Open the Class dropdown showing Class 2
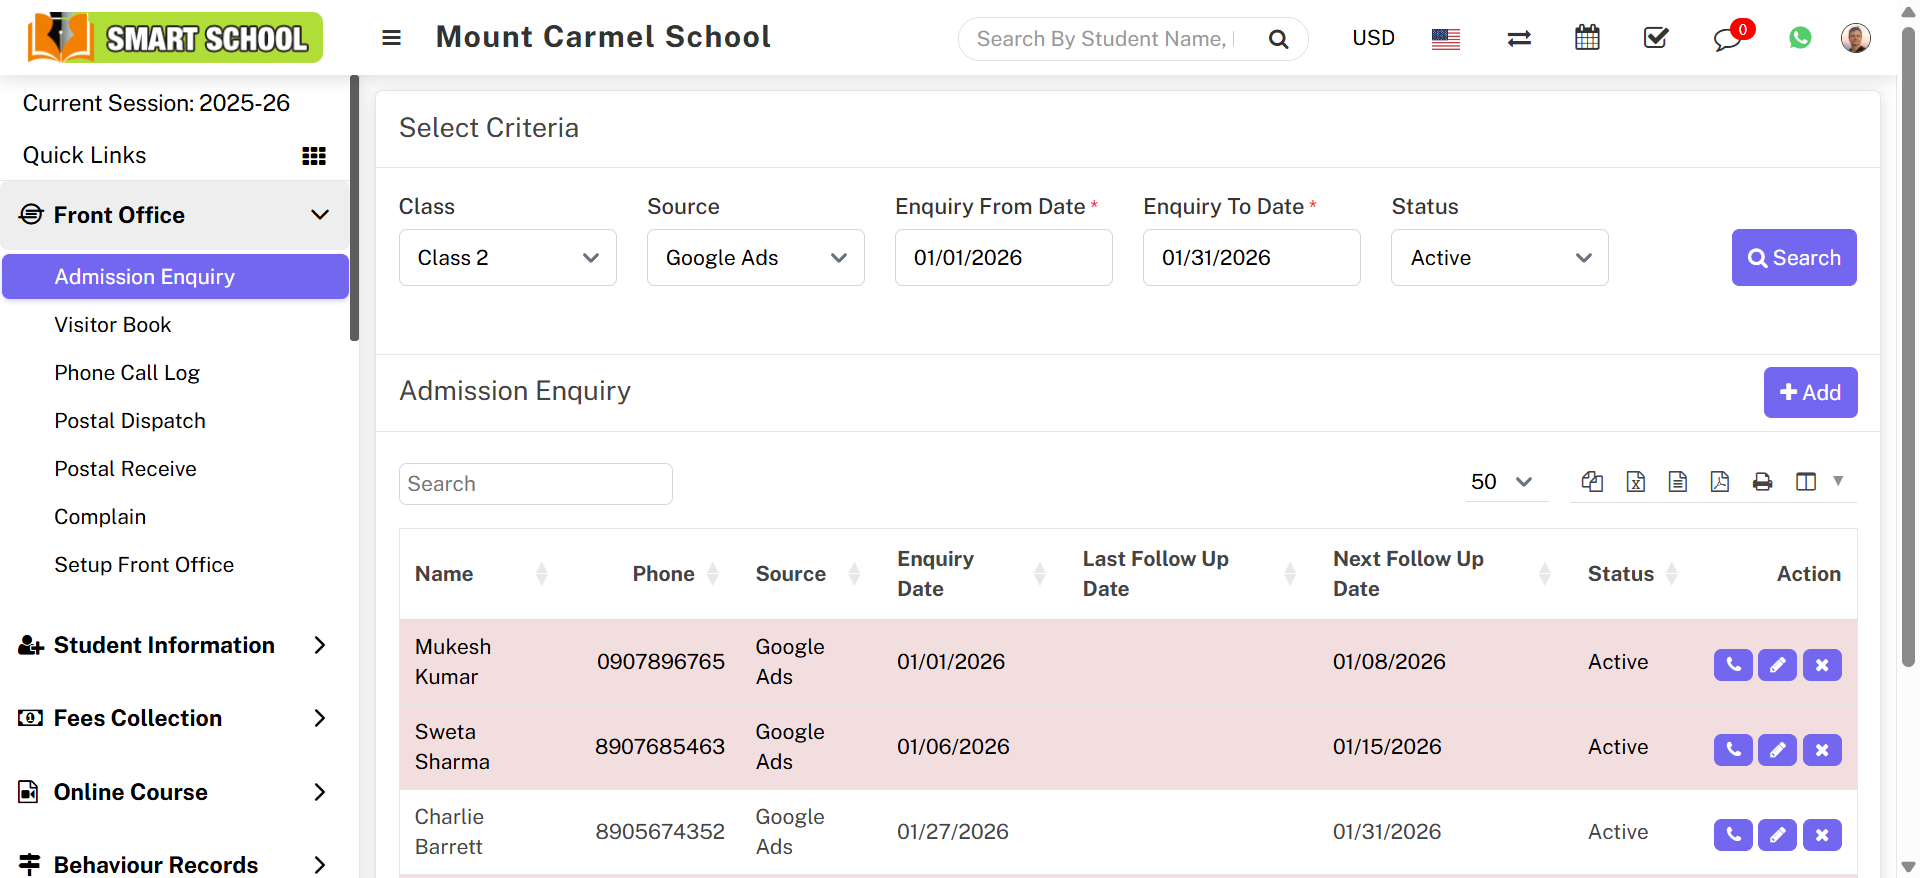Screen dimensions: 1920x878 coord(507,258)
